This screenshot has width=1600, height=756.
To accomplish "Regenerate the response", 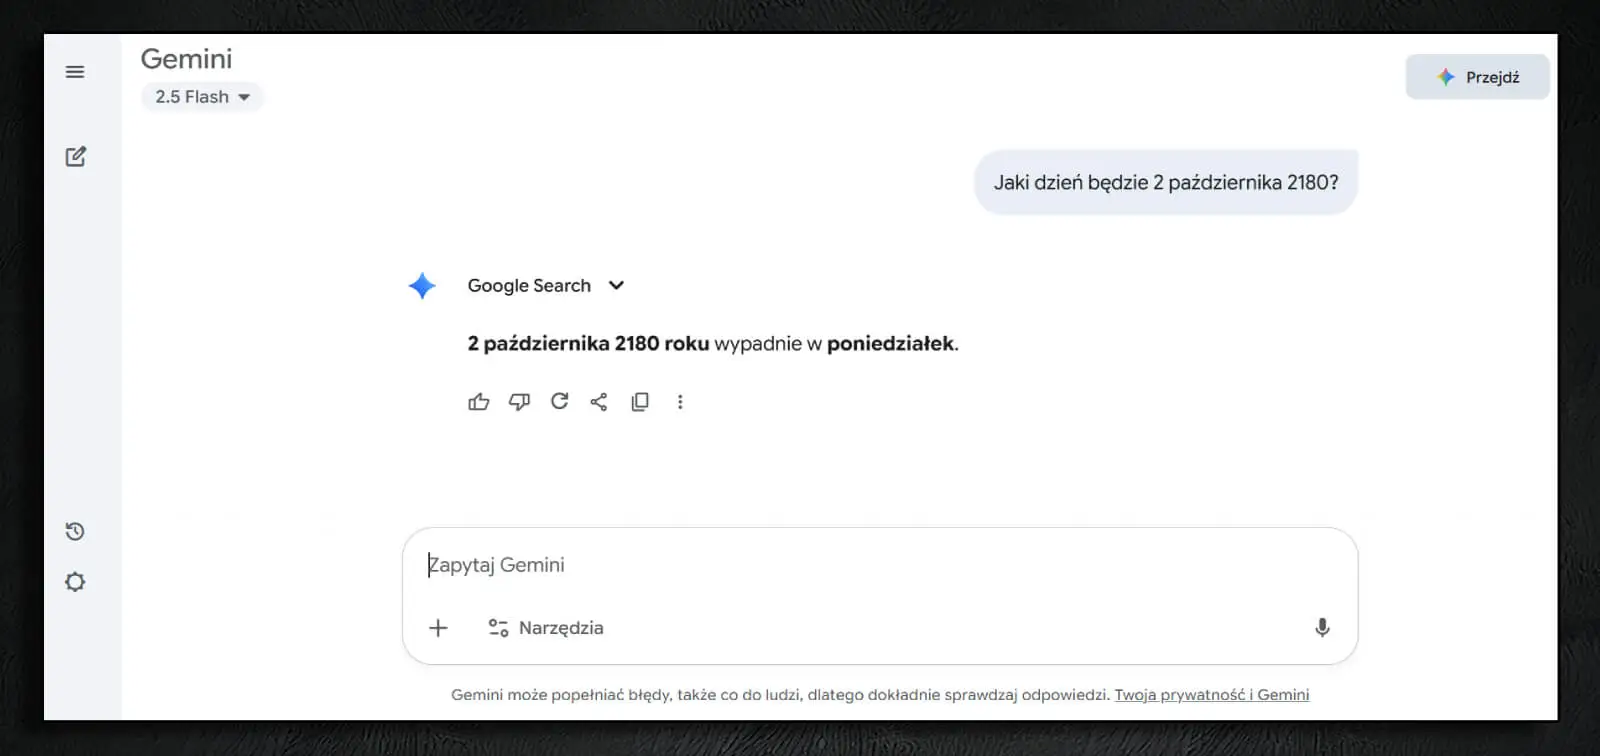I will tap(559, 402).
